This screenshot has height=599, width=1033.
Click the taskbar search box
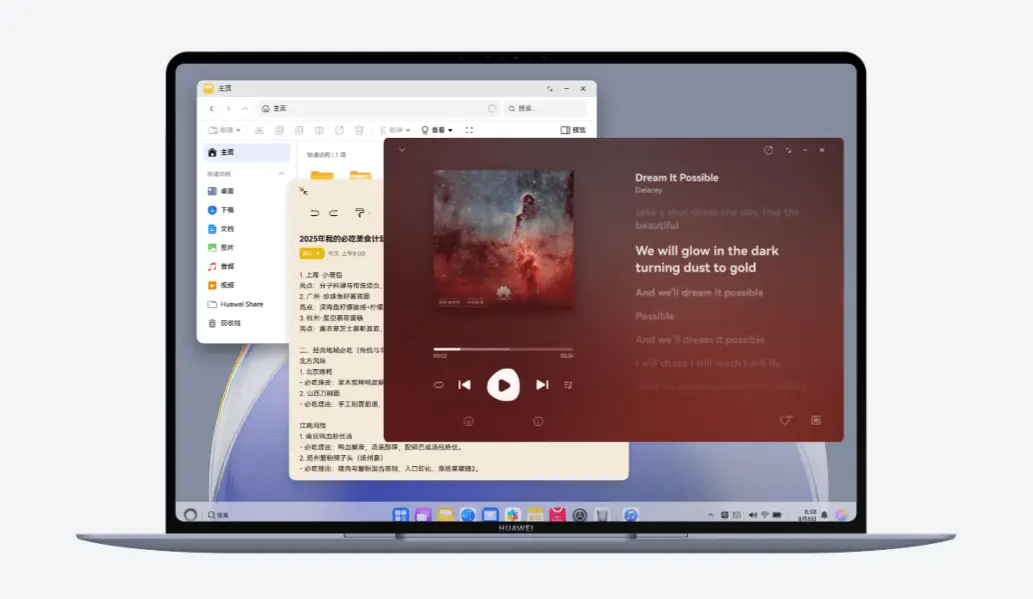tap(219, 515)
